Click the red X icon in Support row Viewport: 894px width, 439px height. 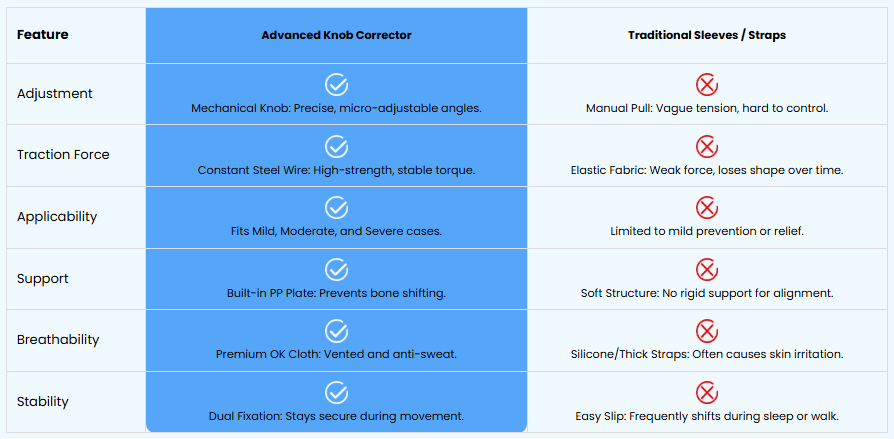tap(707, 270)
